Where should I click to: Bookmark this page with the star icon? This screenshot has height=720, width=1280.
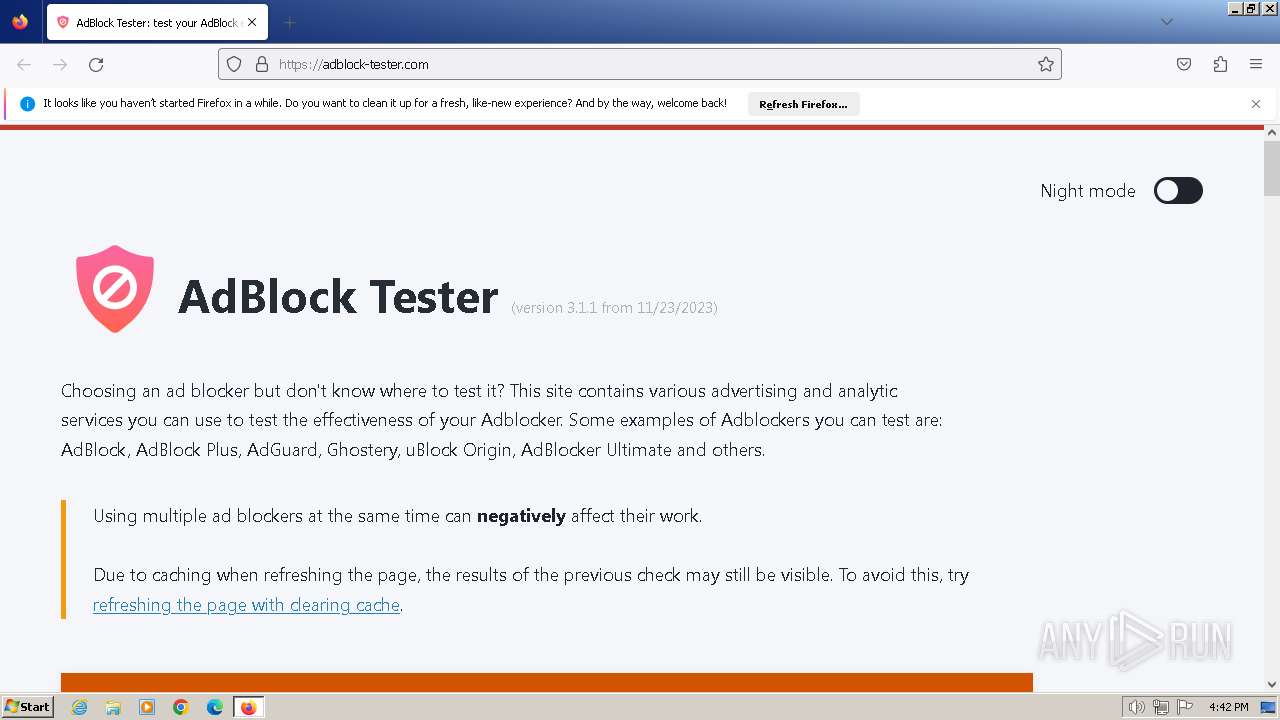click(x=1046, y=64)
